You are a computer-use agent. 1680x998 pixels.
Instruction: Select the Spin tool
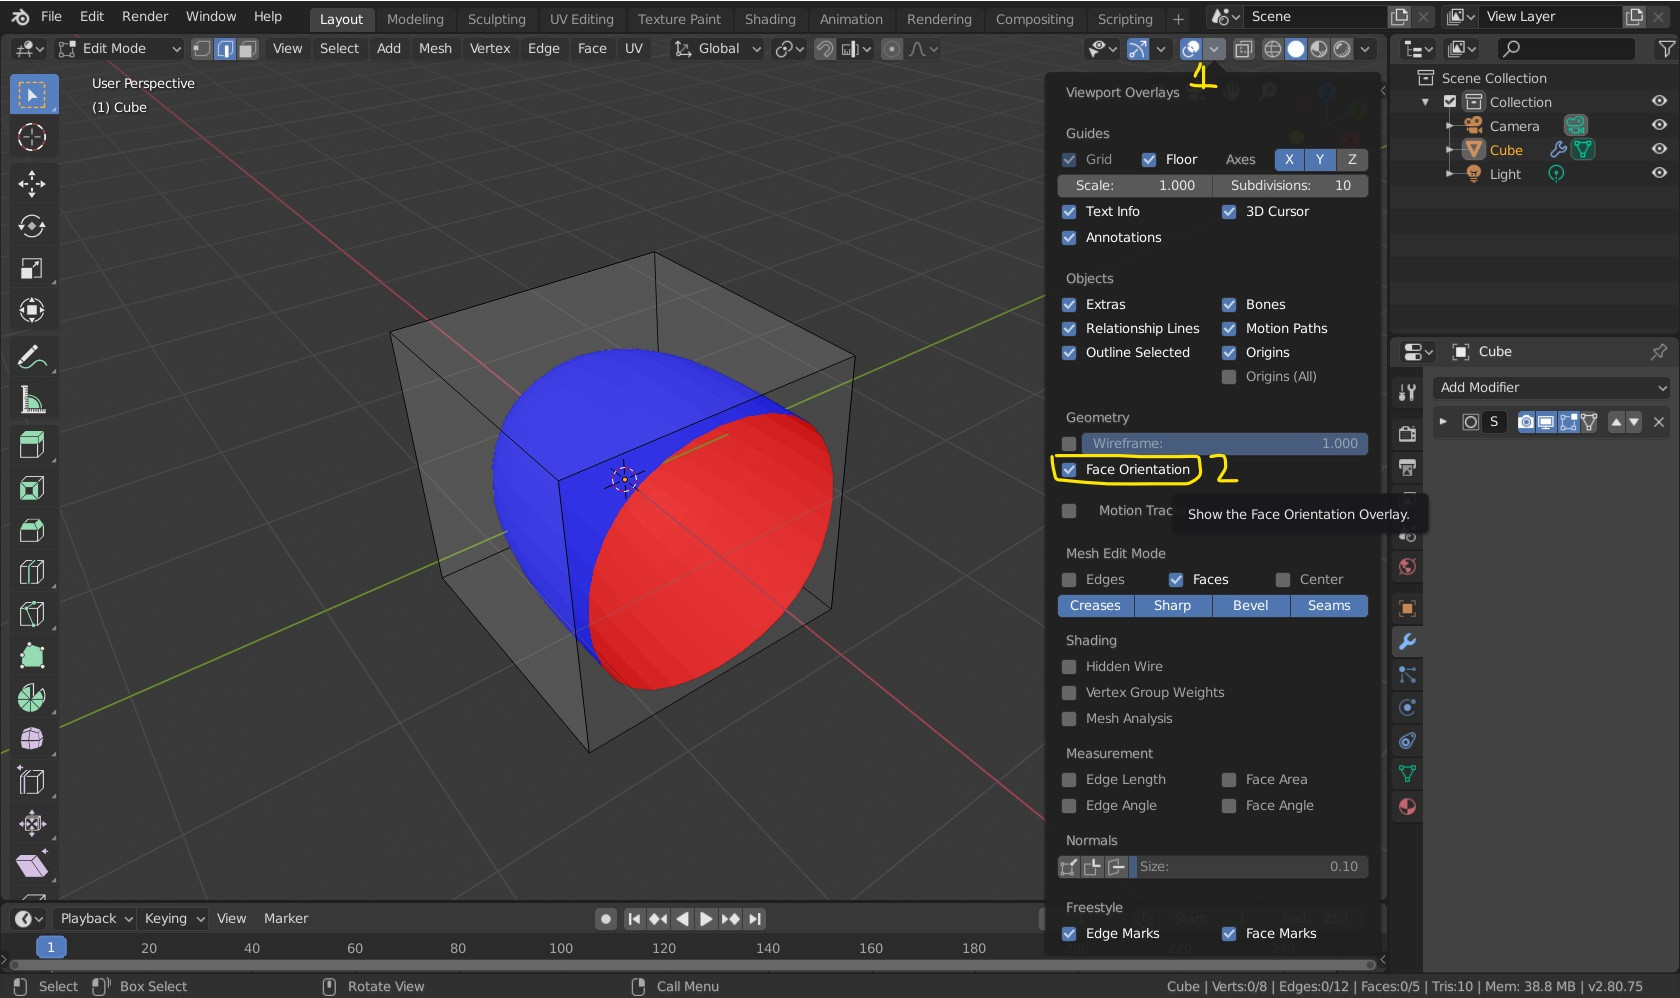point(32,698)
